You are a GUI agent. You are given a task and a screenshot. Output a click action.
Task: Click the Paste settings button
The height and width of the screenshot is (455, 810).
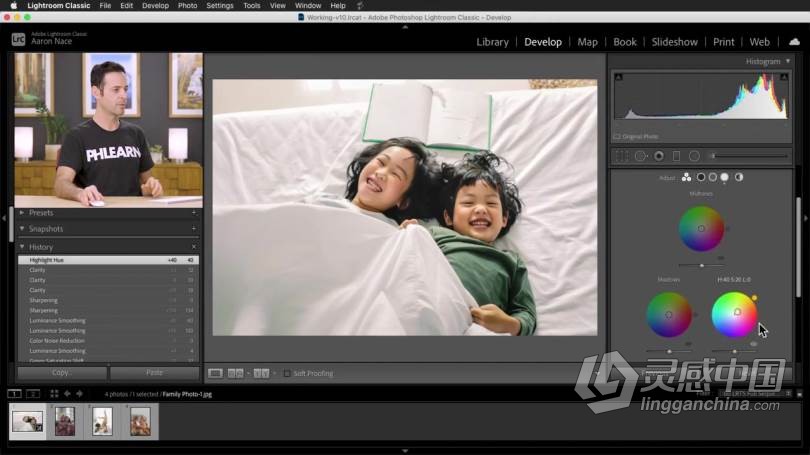click(154, 372)
